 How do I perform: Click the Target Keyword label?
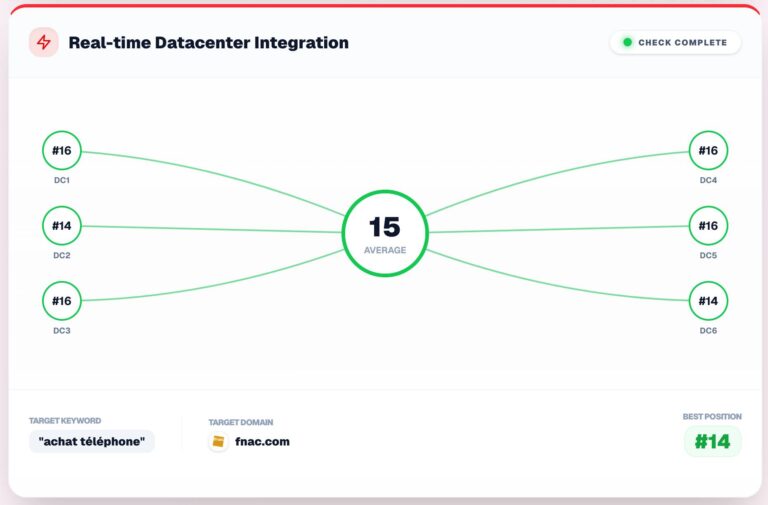(65, 421)
